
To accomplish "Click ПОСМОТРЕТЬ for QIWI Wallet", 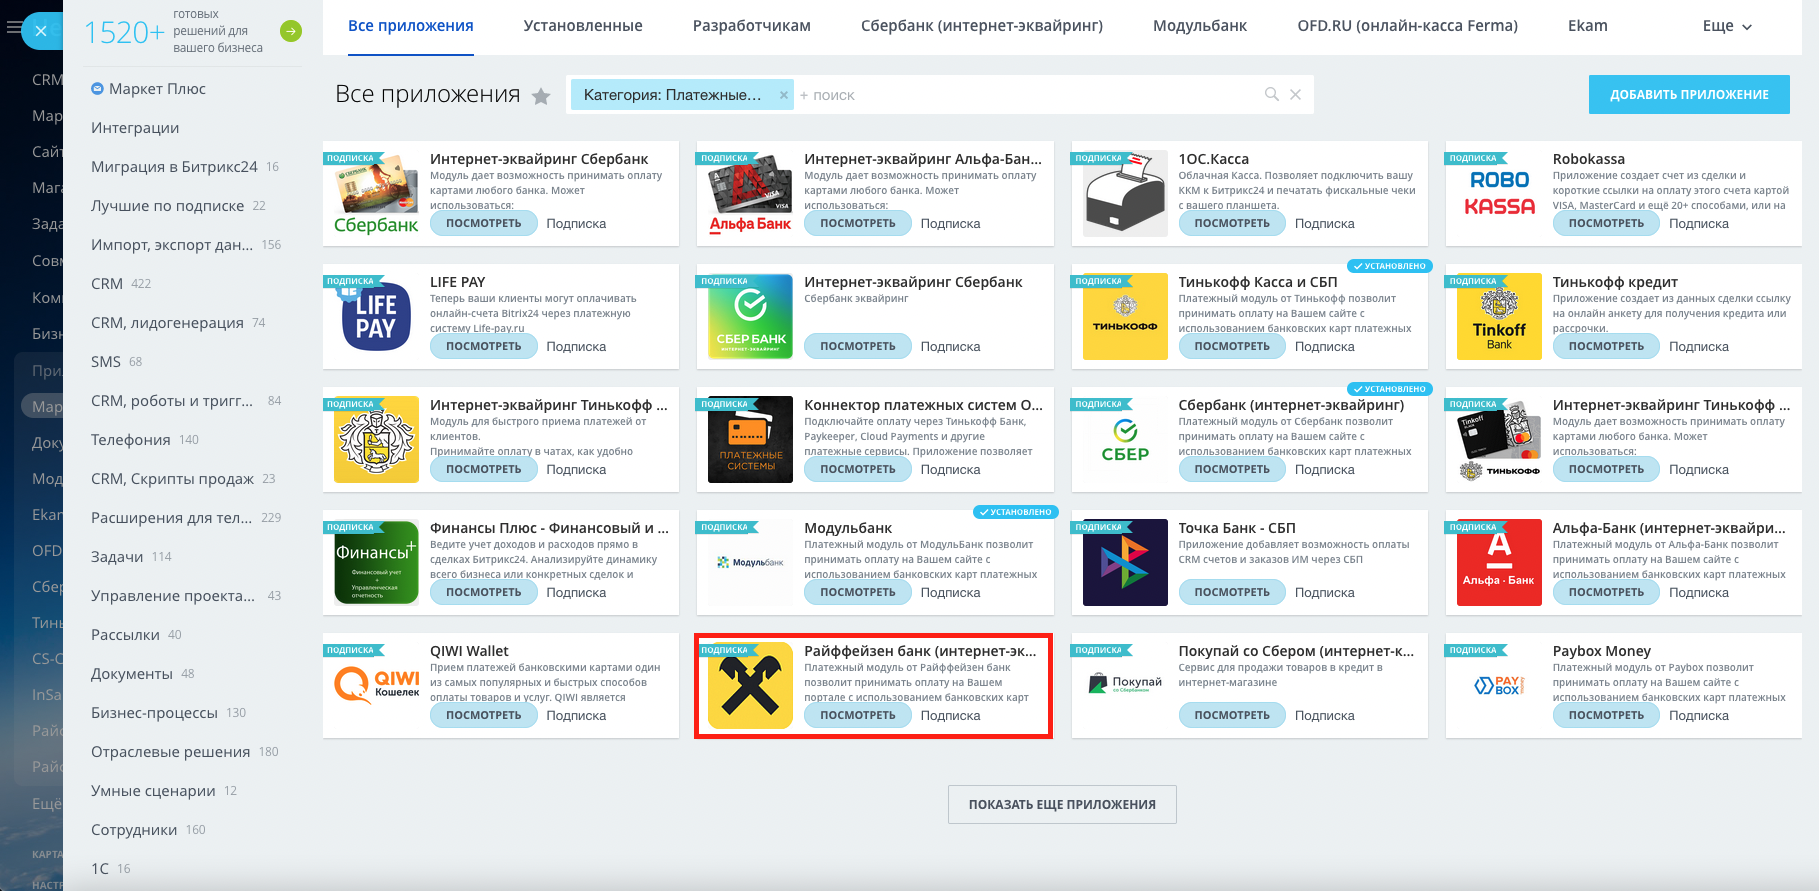I will click(484, 716).
